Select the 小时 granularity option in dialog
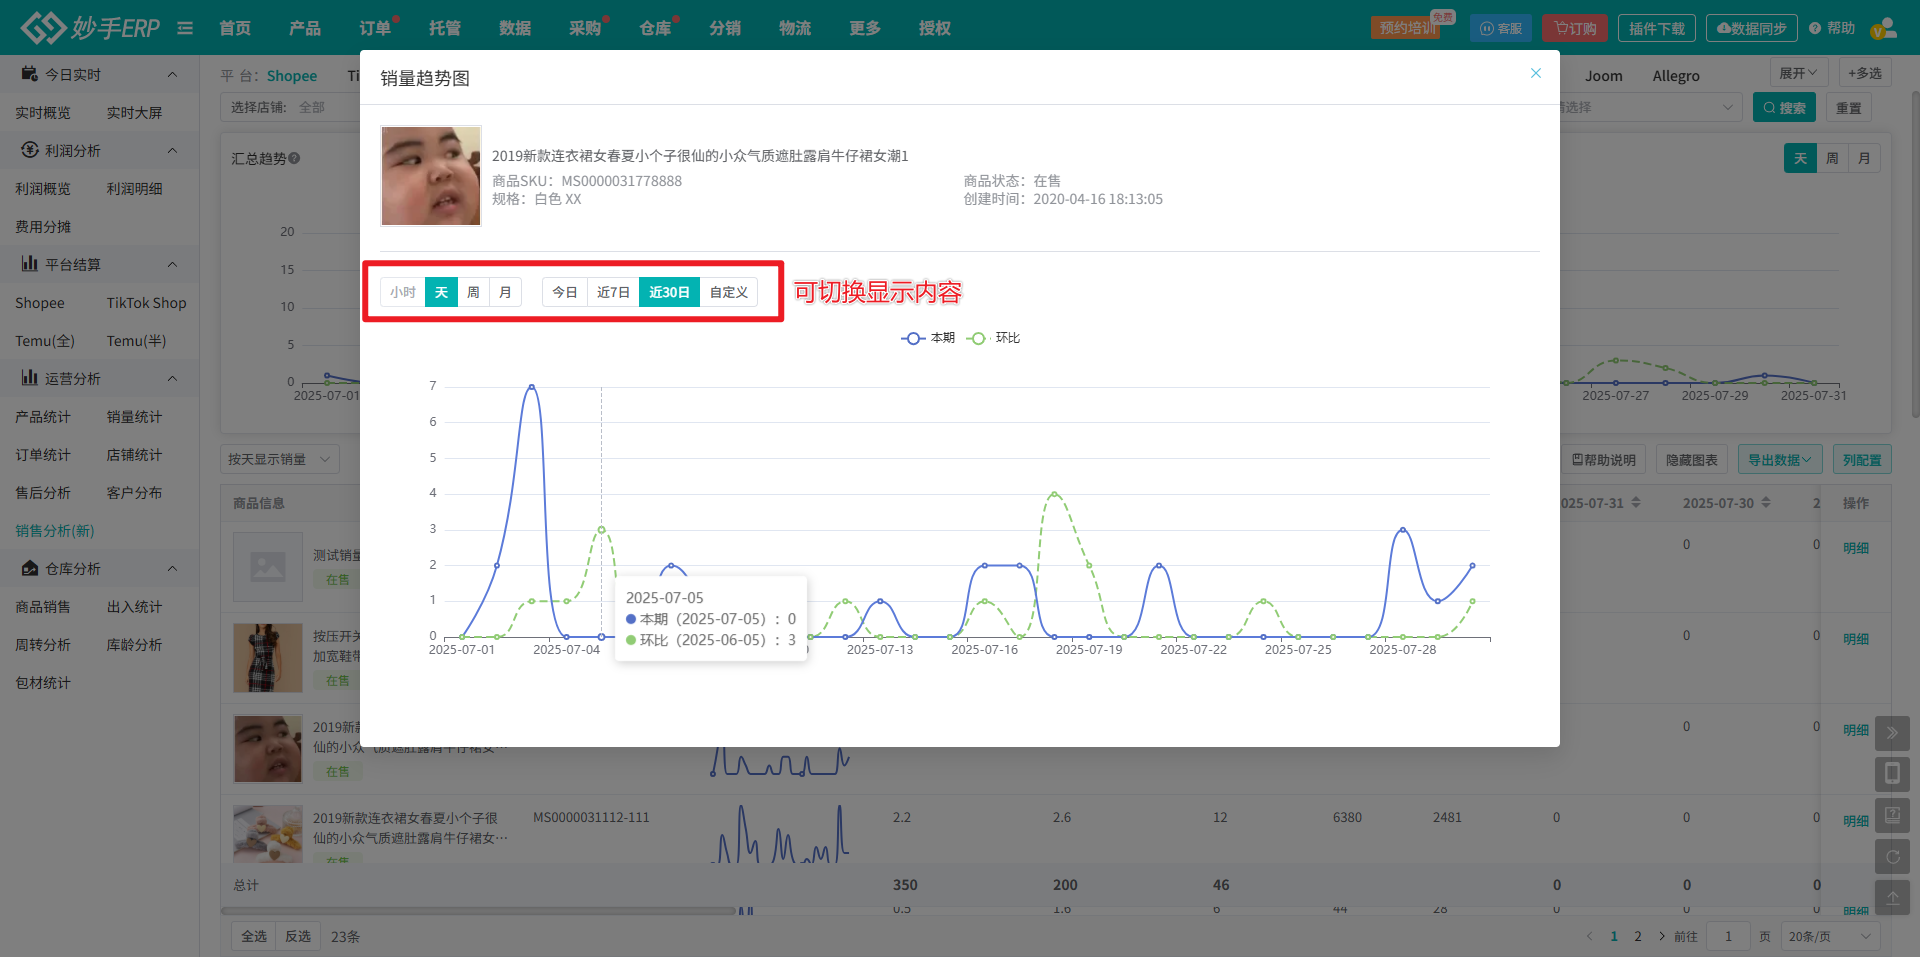This screenshot has height=957, width=1920. [403, 292]
